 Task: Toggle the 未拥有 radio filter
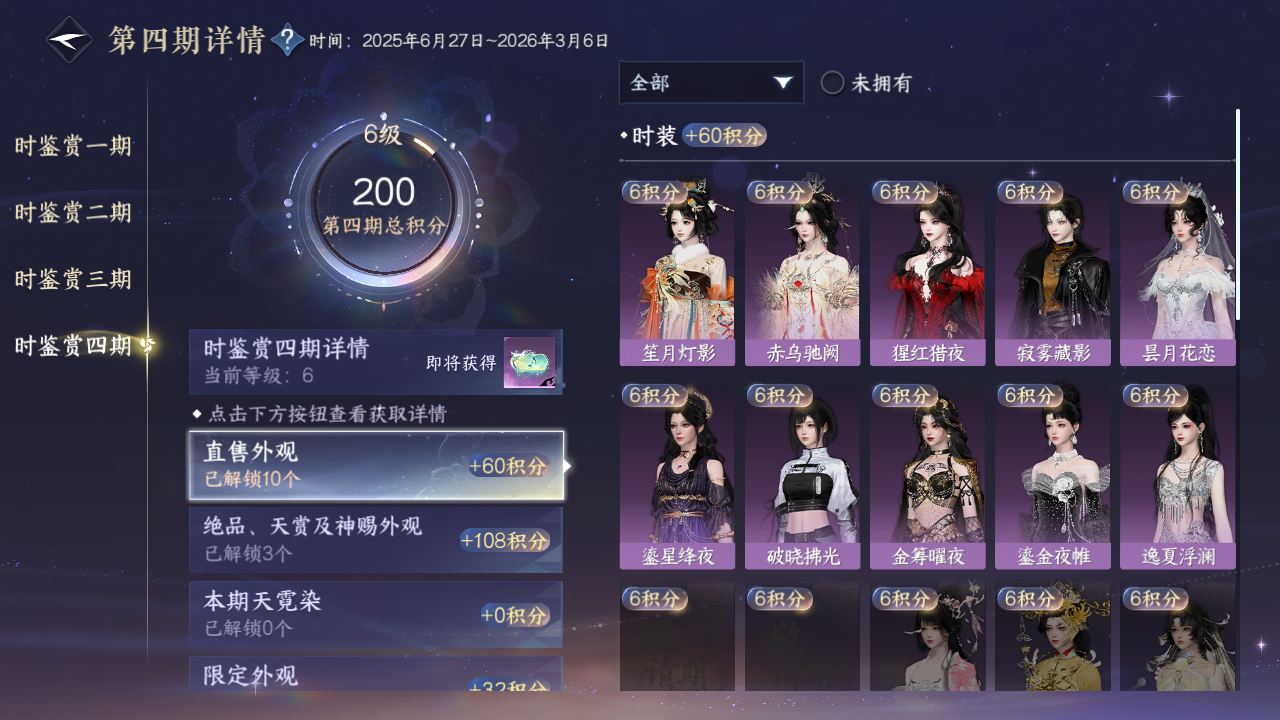pos(866,83)
